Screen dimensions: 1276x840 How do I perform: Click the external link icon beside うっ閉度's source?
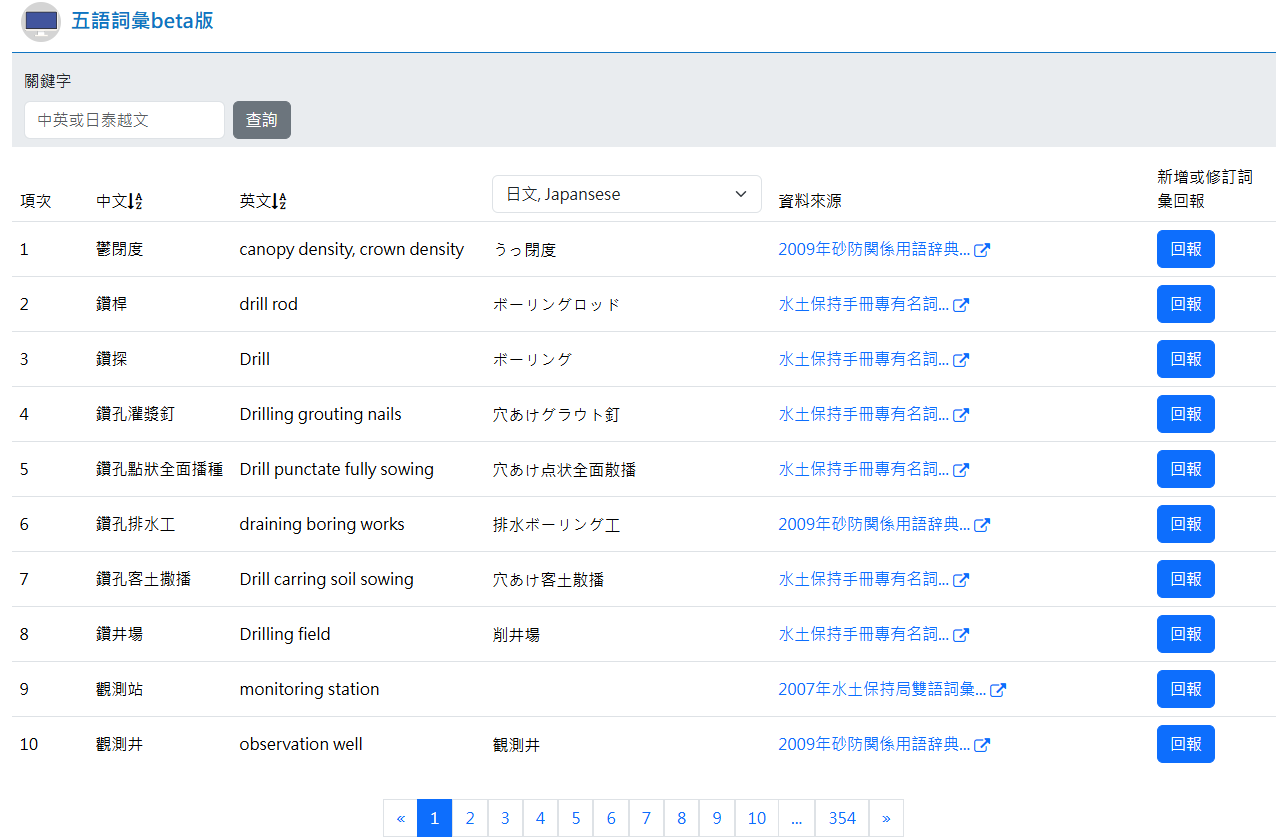click(983, 249)
